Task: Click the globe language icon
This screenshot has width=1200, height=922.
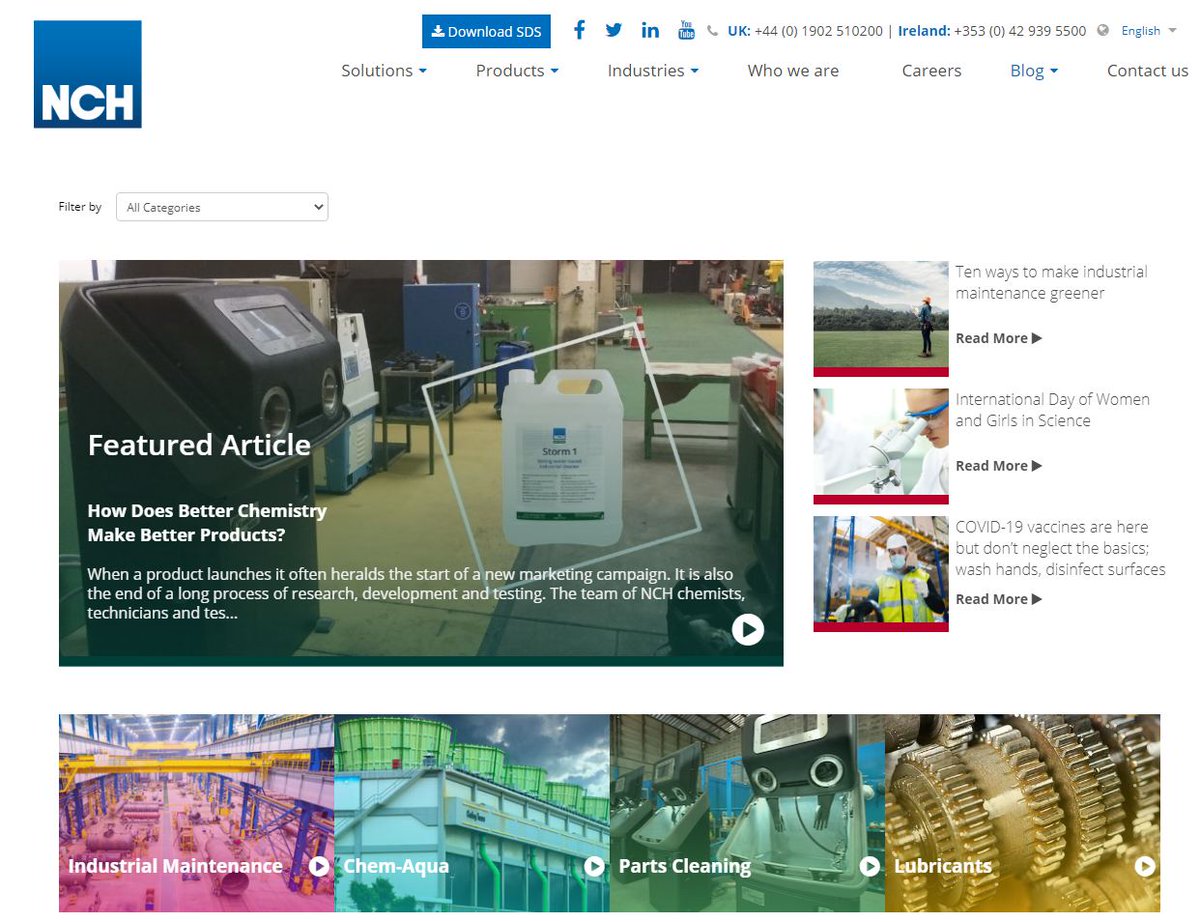Action: (x=1103, y=30)
